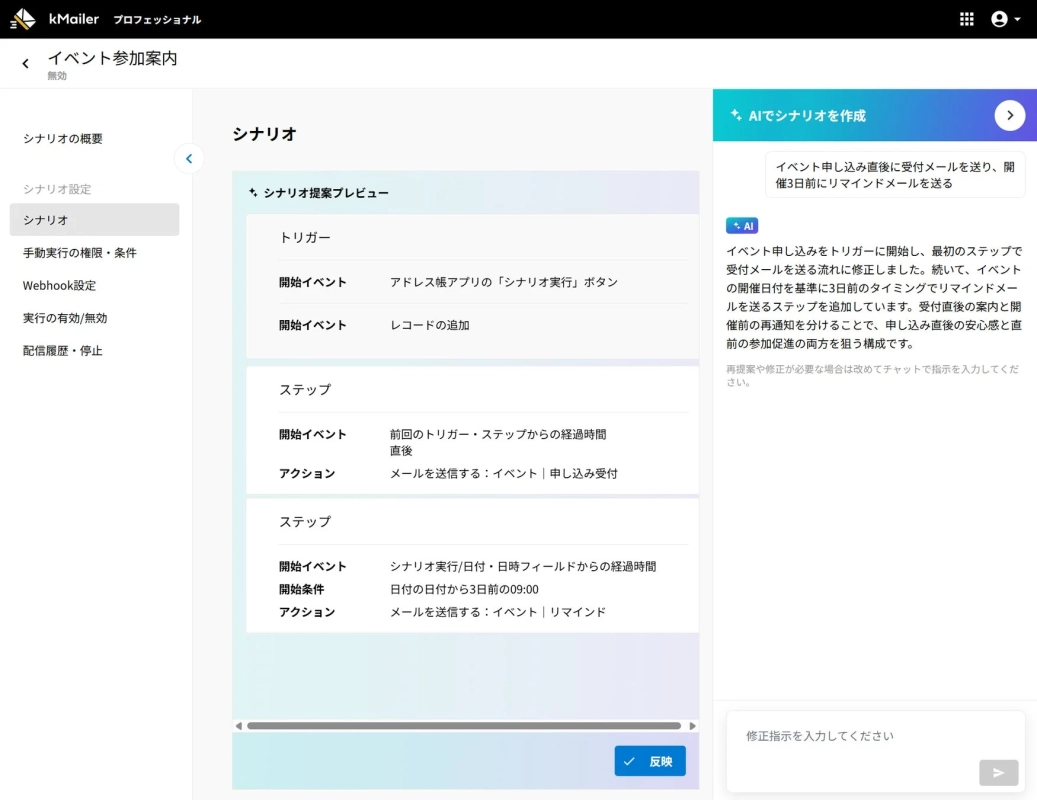
Task: Open the app launcher grid icon
Action: [966, 18]
